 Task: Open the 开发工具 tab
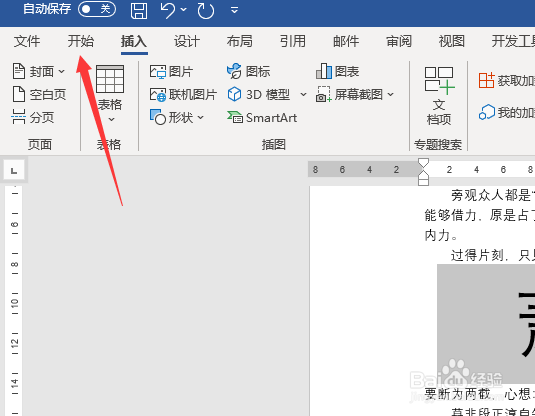pos(513,41)
